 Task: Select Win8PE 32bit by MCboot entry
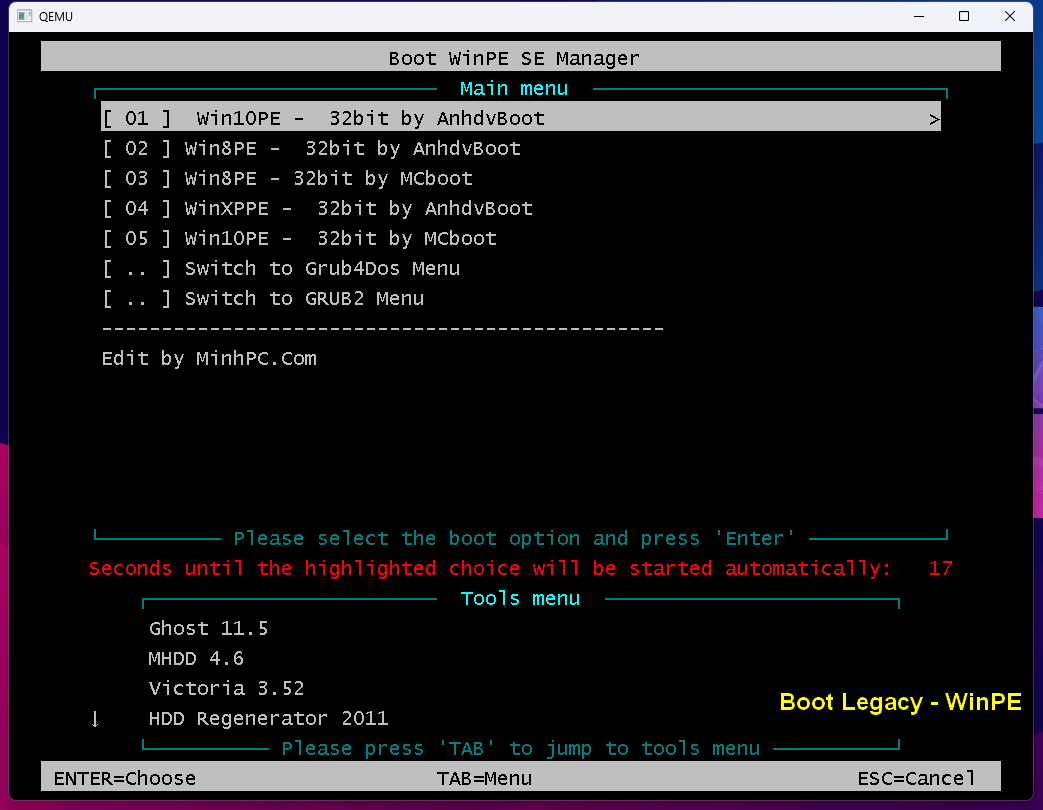click(x=287, y=178)
